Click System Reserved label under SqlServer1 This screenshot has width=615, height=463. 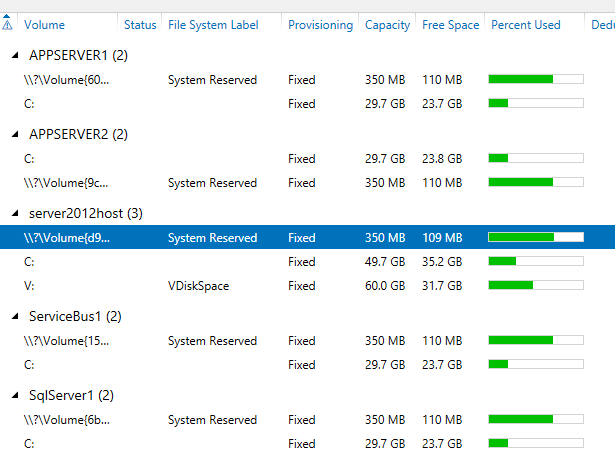coord(212,419)
